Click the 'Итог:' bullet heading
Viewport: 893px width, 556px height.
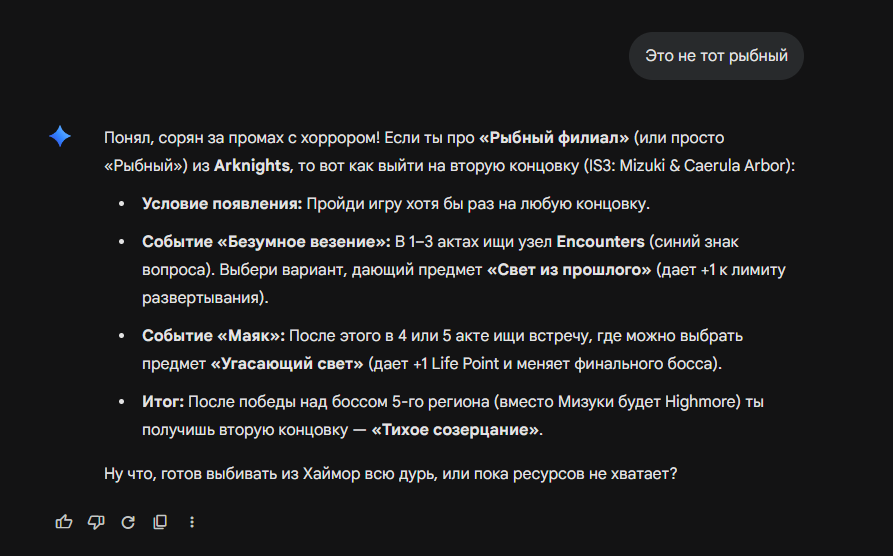pos(163,402)
